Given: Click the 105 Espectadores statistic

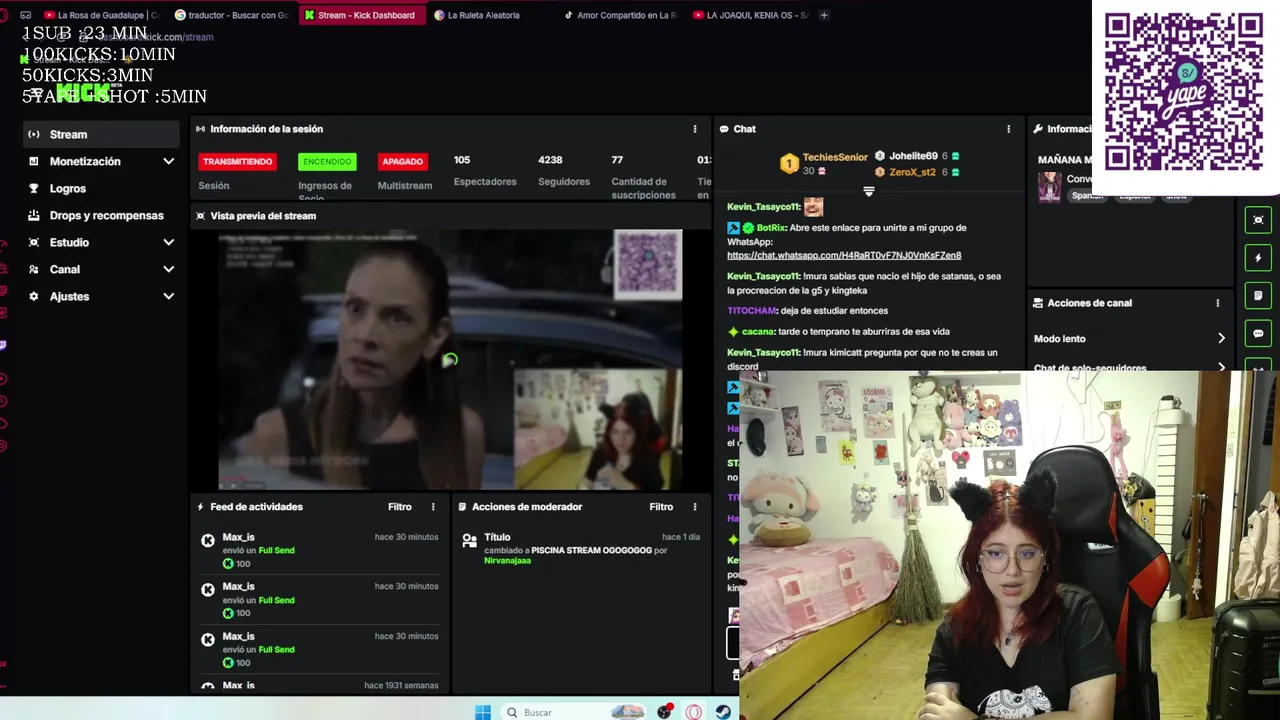Looking at the screenshot, I should click(x=485, y=171).
